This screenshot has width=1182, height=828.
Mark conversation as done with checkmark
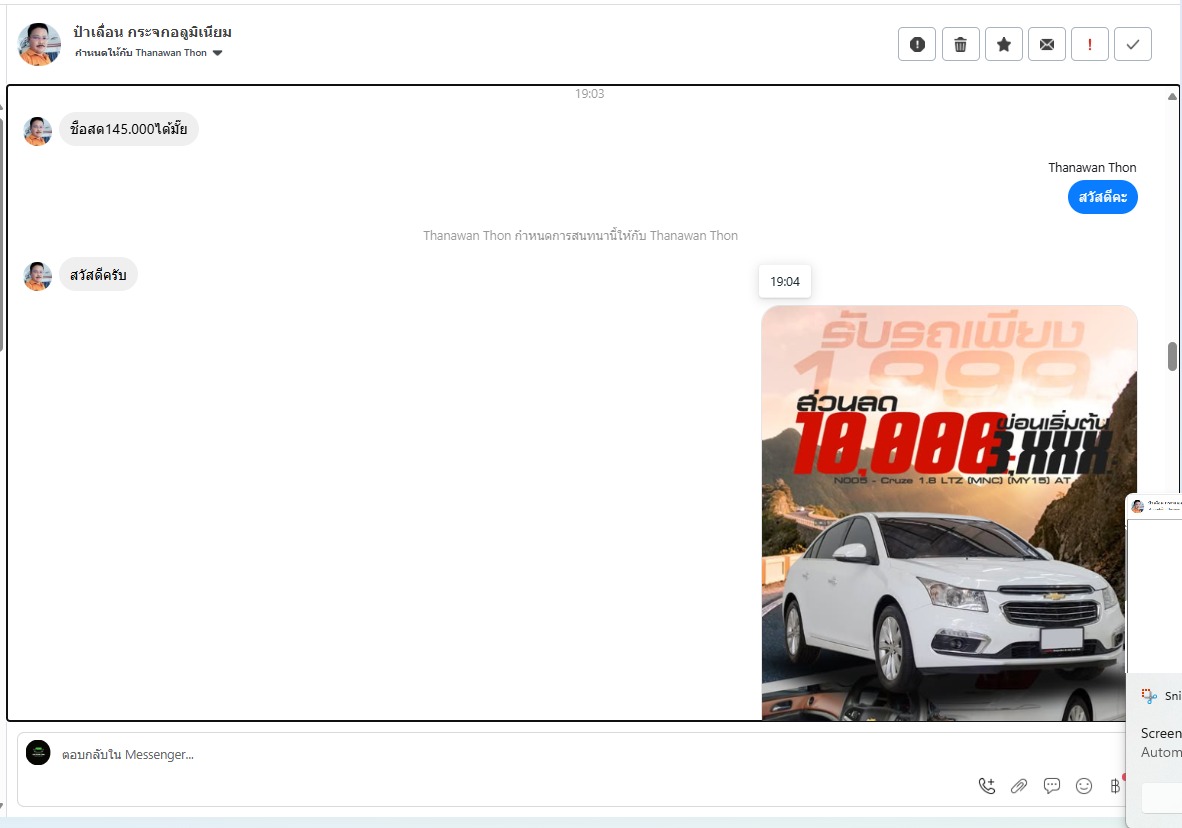pos(1132,44)
